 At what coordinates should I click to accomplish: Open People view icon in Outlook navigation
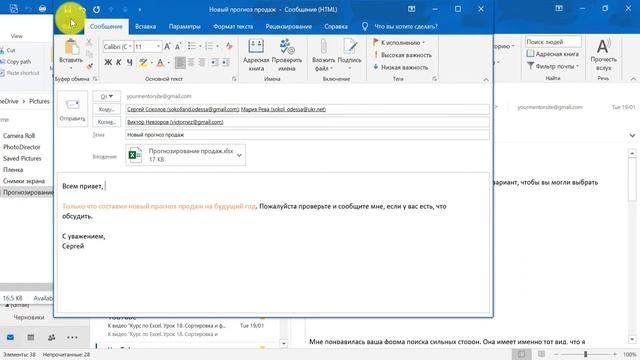point(51,338)
